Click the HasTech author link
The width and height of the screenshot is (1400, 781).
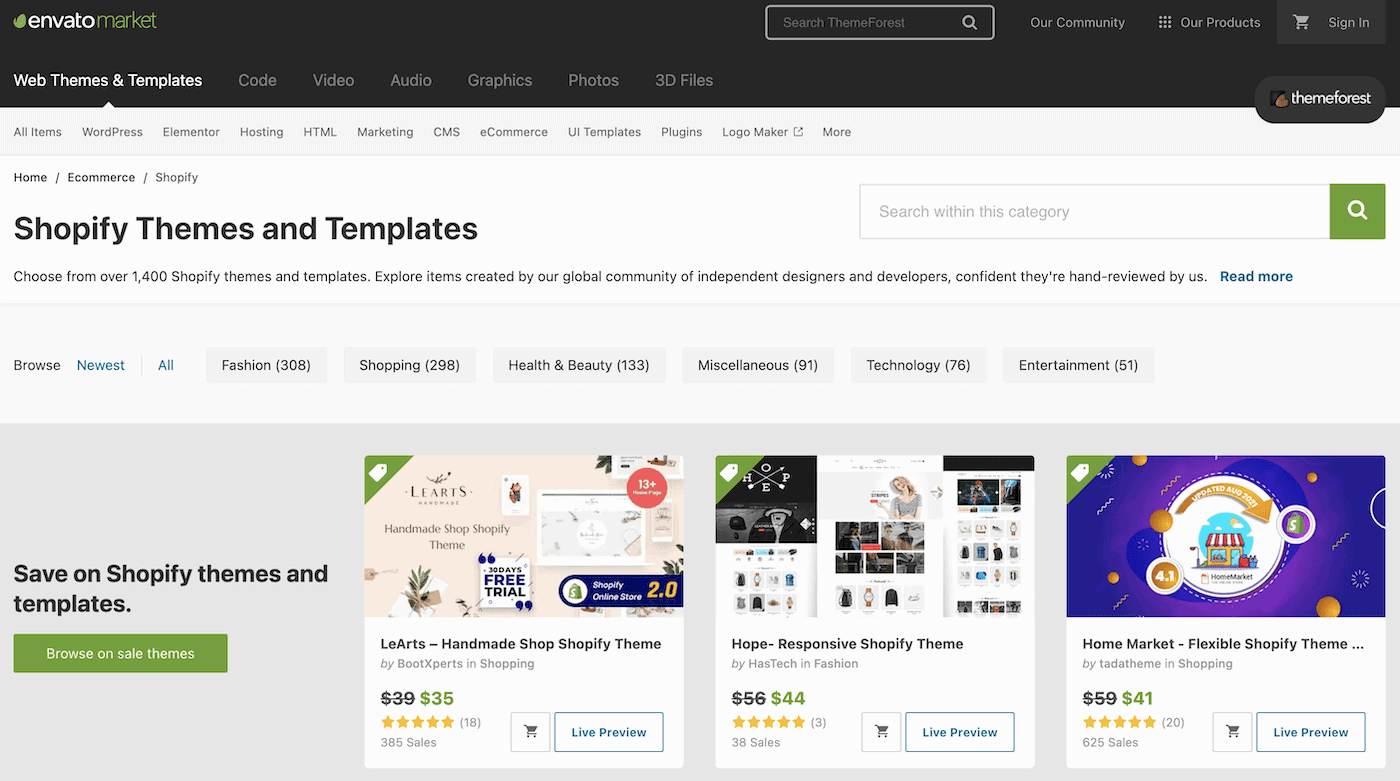pyautogui.click(x=774, y=664)
